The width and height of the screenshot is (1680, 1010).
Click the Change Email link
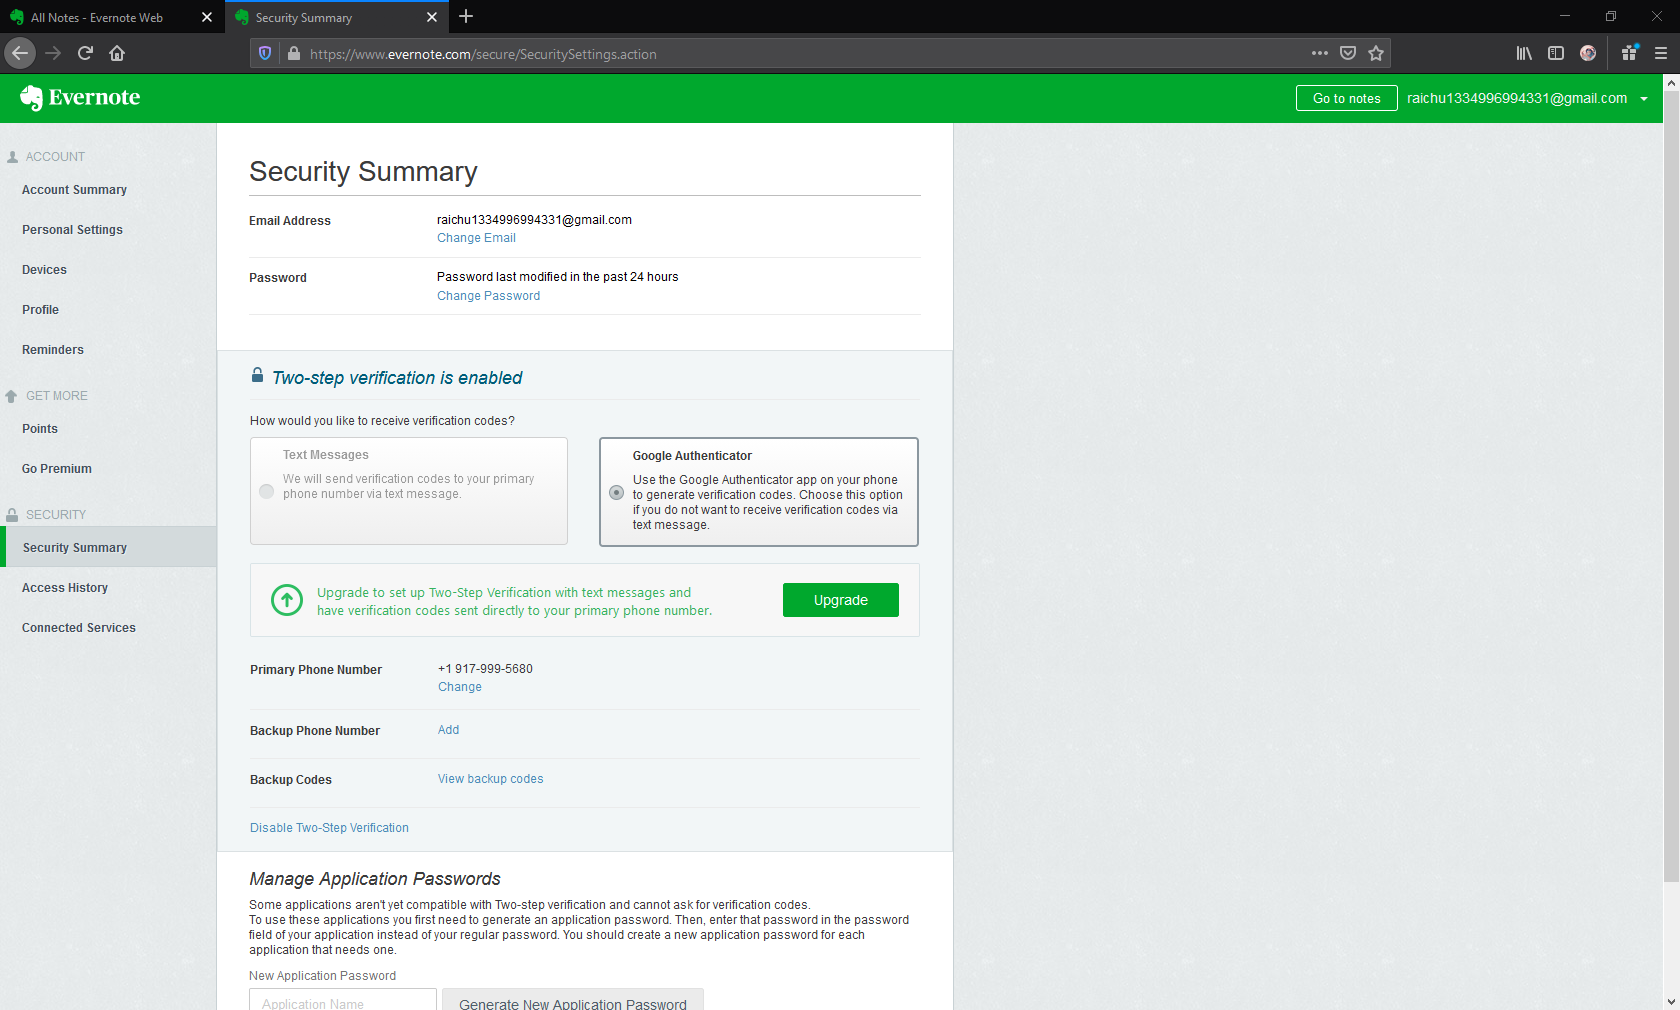[x=476, y=238]
